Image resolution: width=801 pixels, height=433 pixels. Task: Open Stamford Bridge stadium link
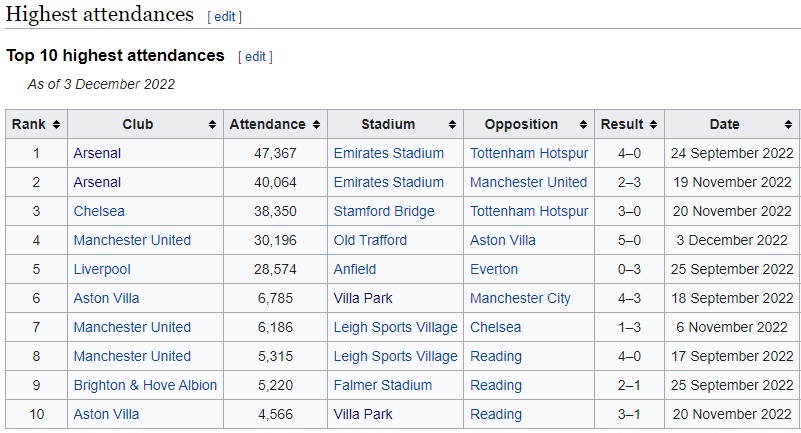click(384, 211)
